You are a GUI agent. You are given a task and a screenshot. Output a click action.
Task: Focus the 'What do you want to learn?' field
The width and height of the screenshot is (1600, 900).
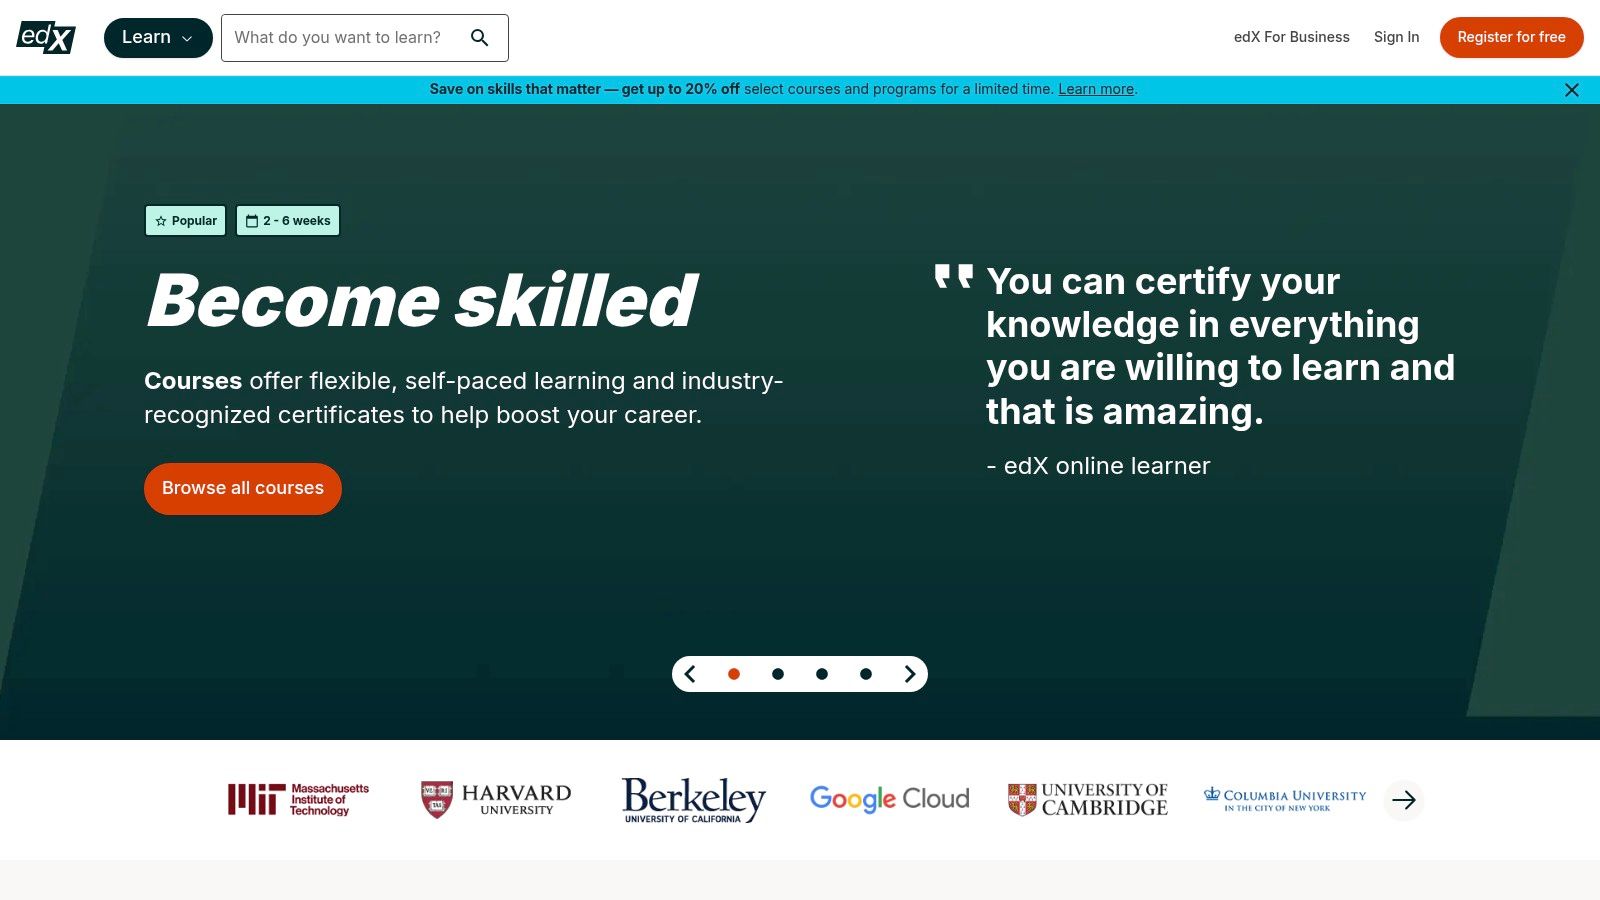pos(340,38)
